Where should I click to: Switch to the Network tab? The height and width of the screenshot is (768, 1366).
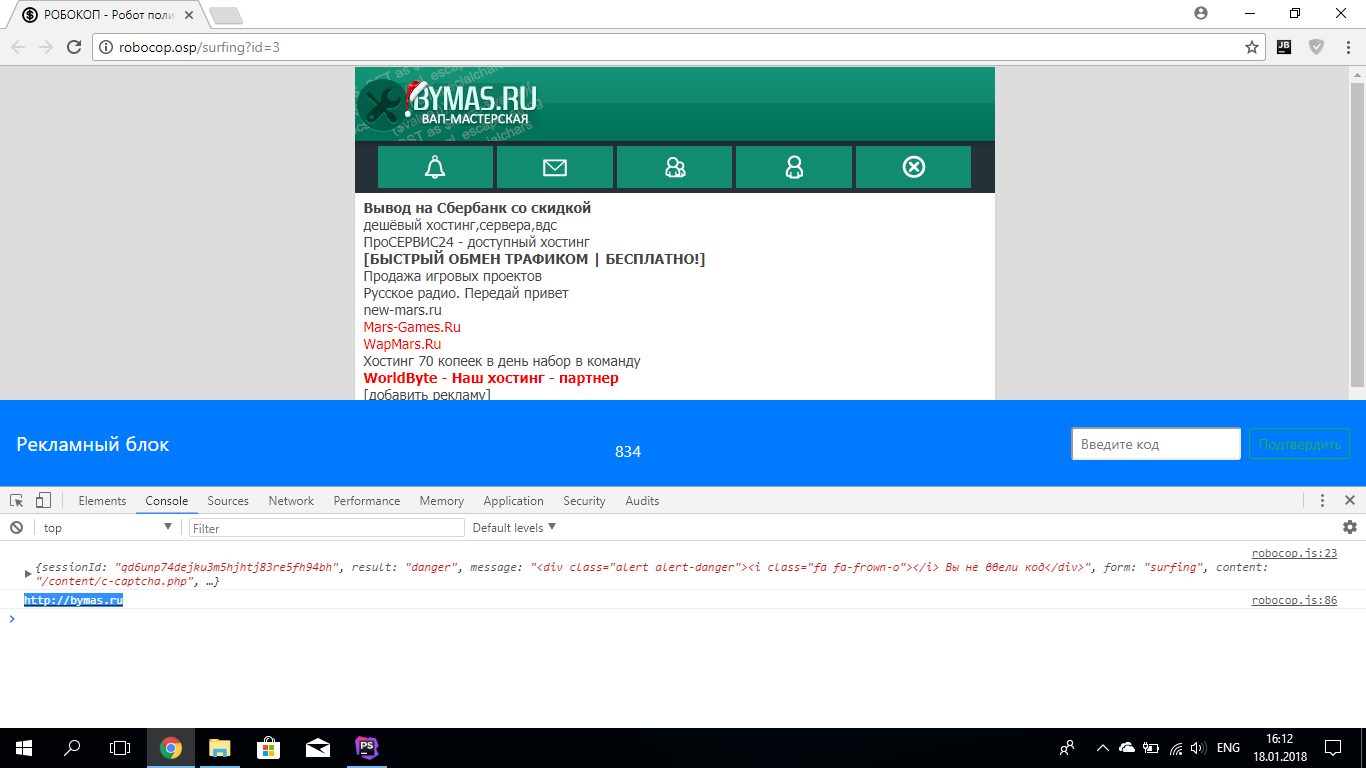291,501
